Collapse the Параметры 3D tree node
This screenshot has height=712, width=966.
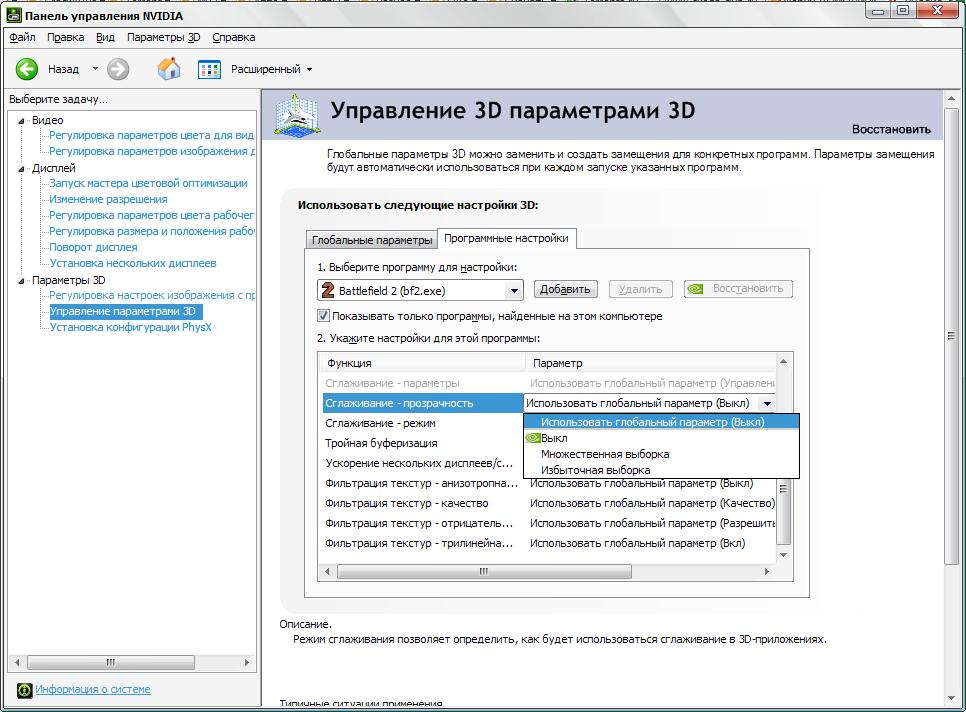(x=22, y=280)
